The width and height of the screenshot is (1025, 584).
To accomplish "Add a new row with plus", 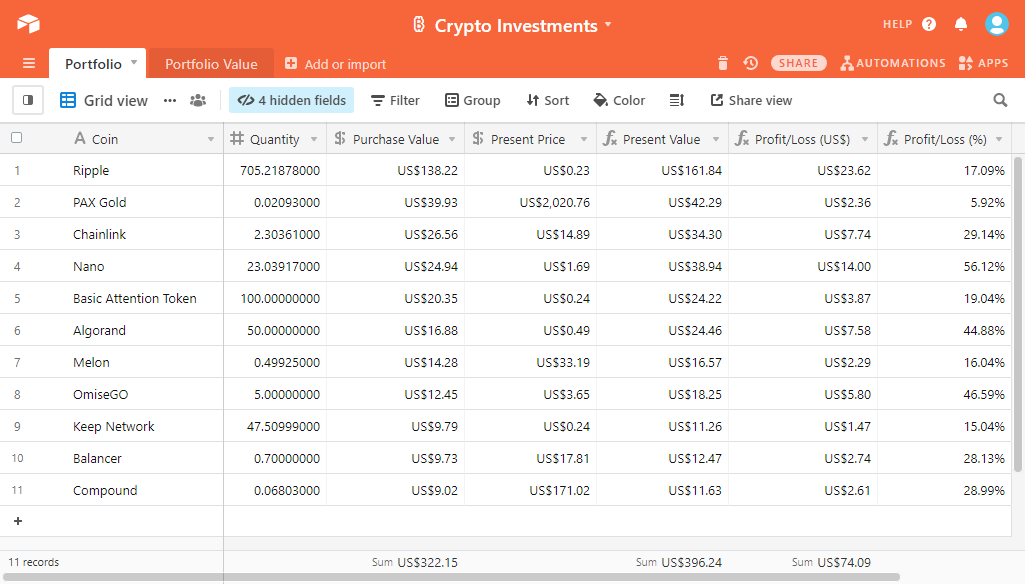I will [x=17, y=521].
